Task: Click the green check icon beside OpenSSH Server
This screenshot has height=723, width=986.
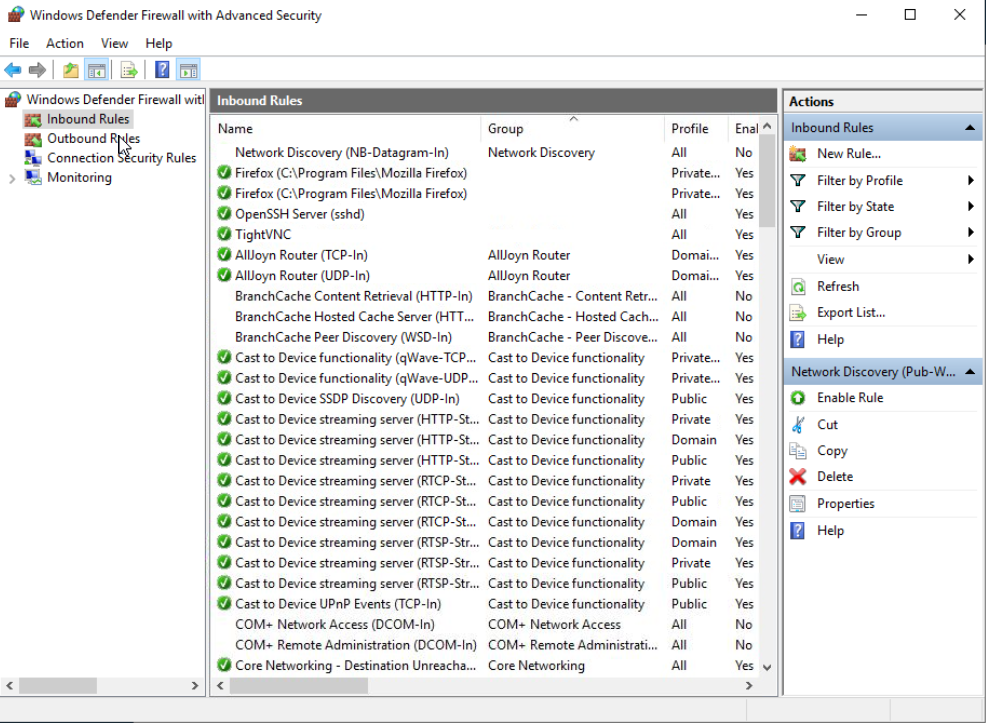Action: tap(224, 214)
